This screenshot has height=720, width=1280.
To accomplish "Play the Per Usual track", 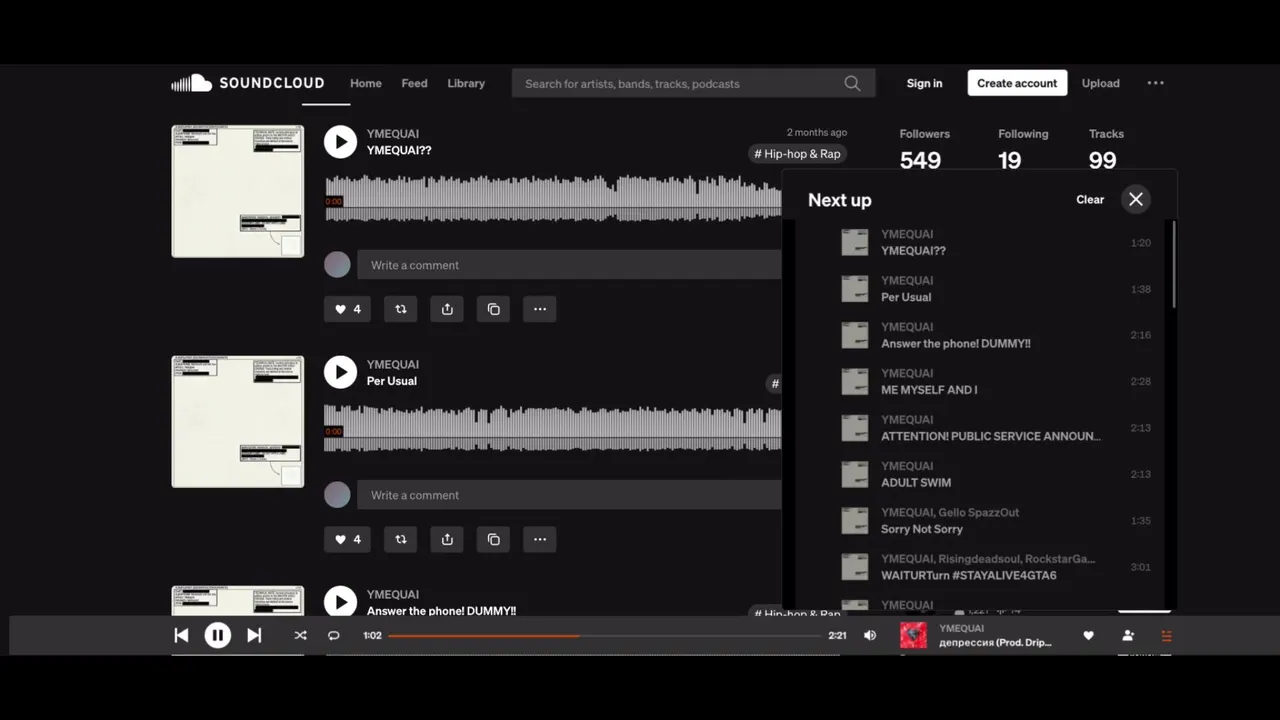I will point(340,372).
